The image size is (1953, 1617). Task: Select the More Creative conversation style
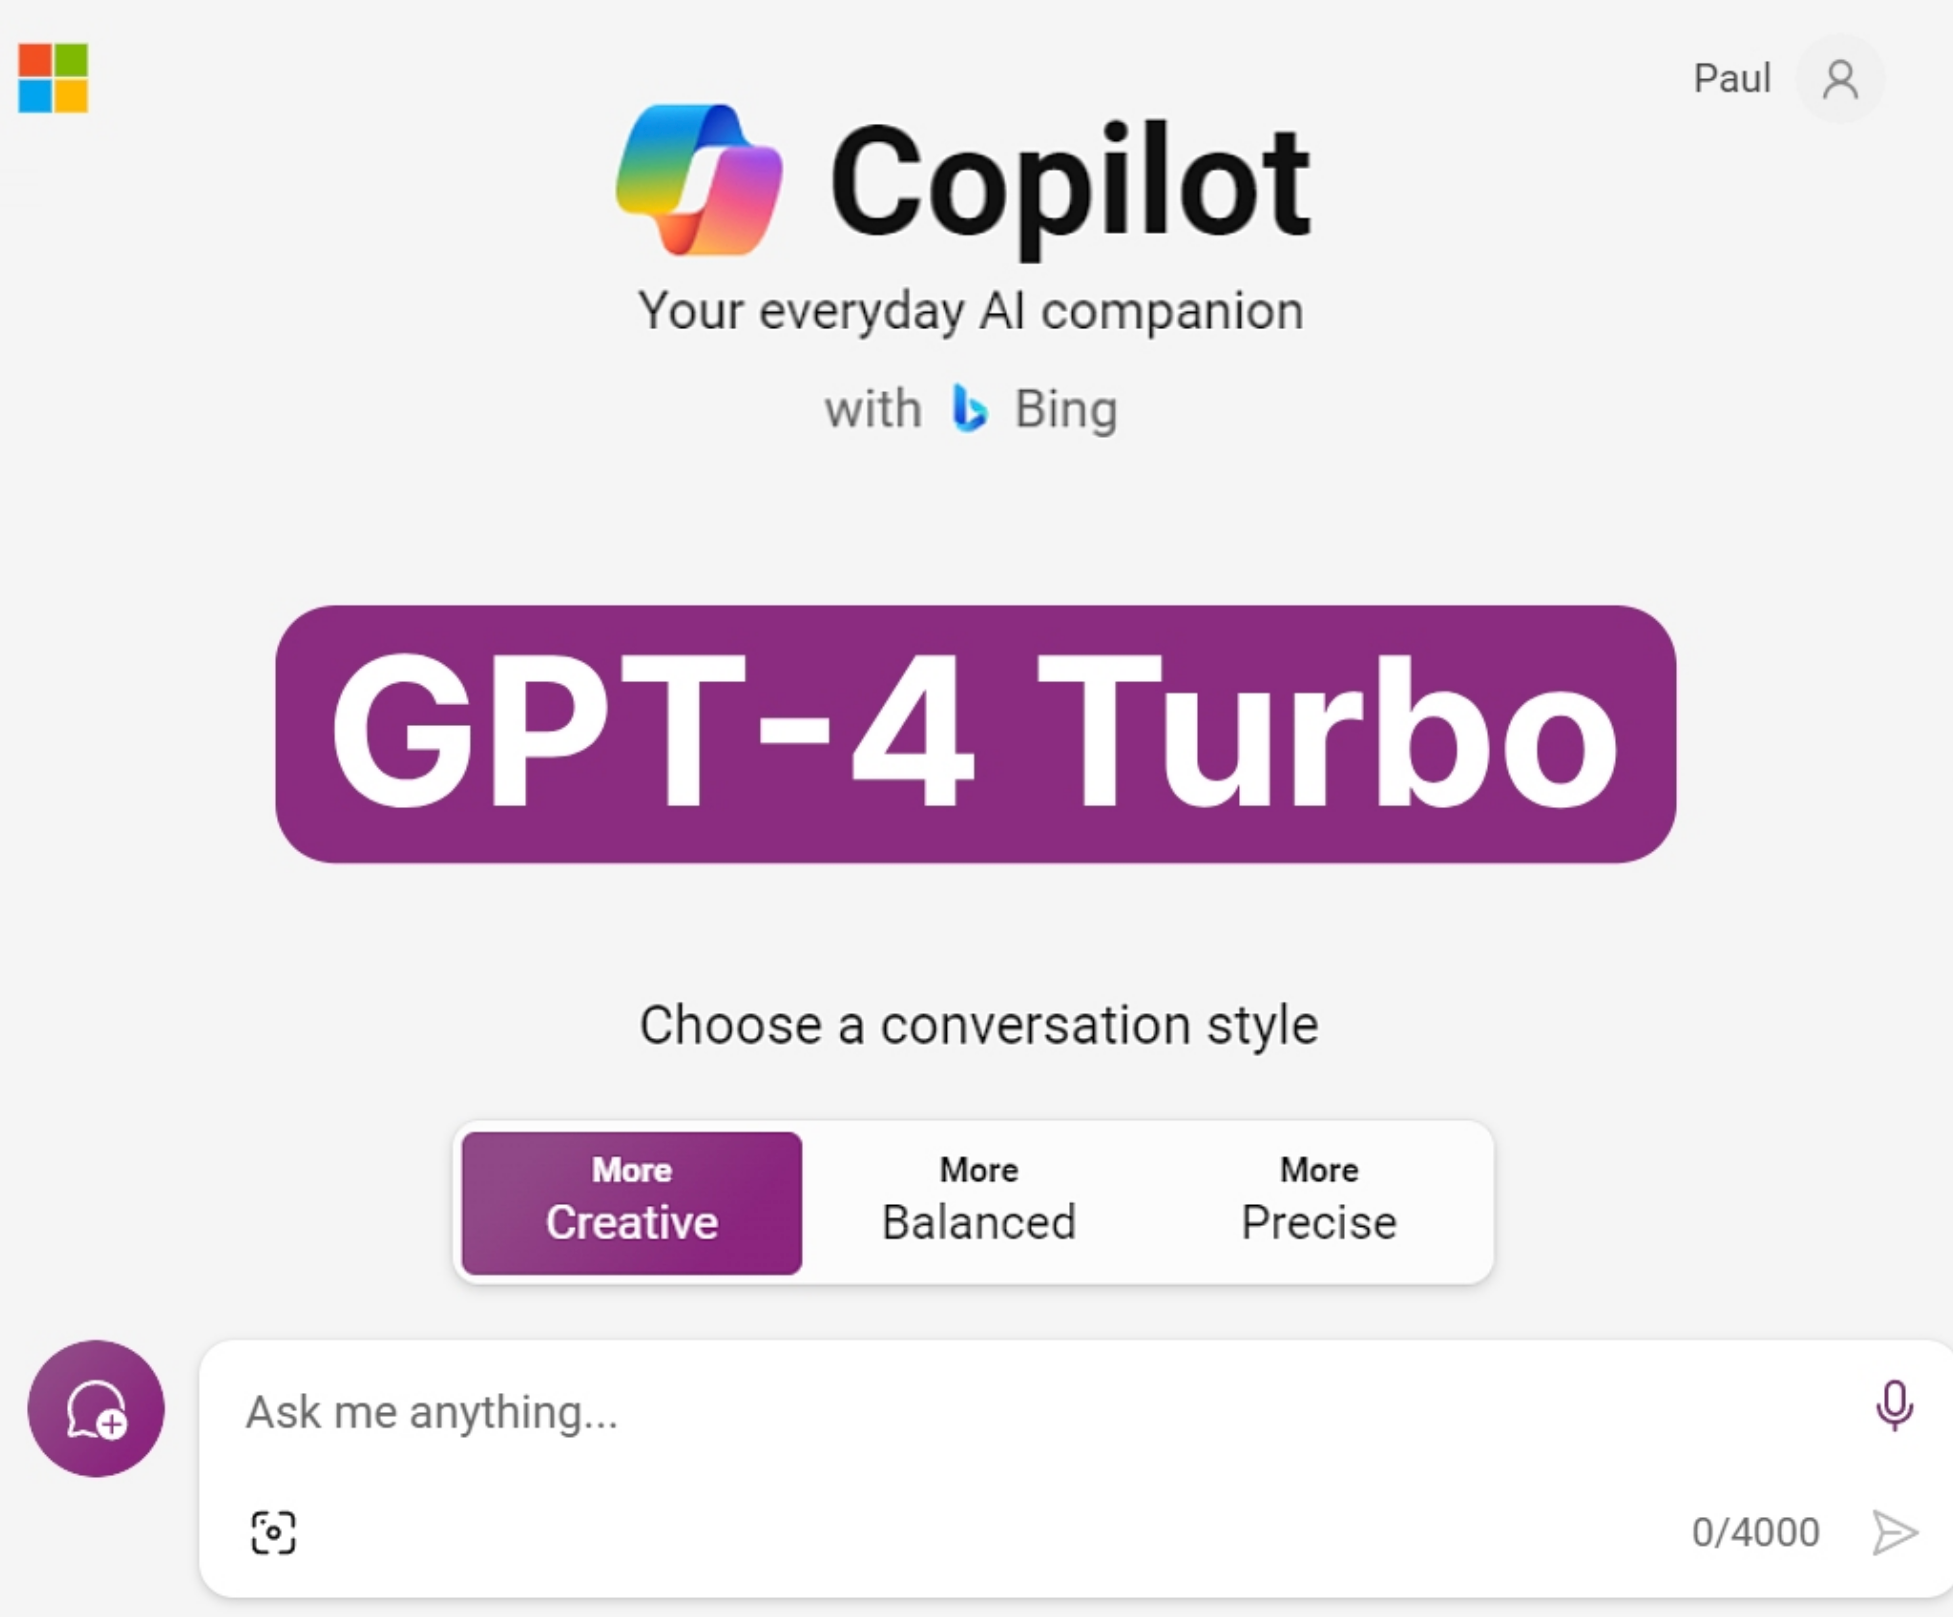click(632, 1203)
